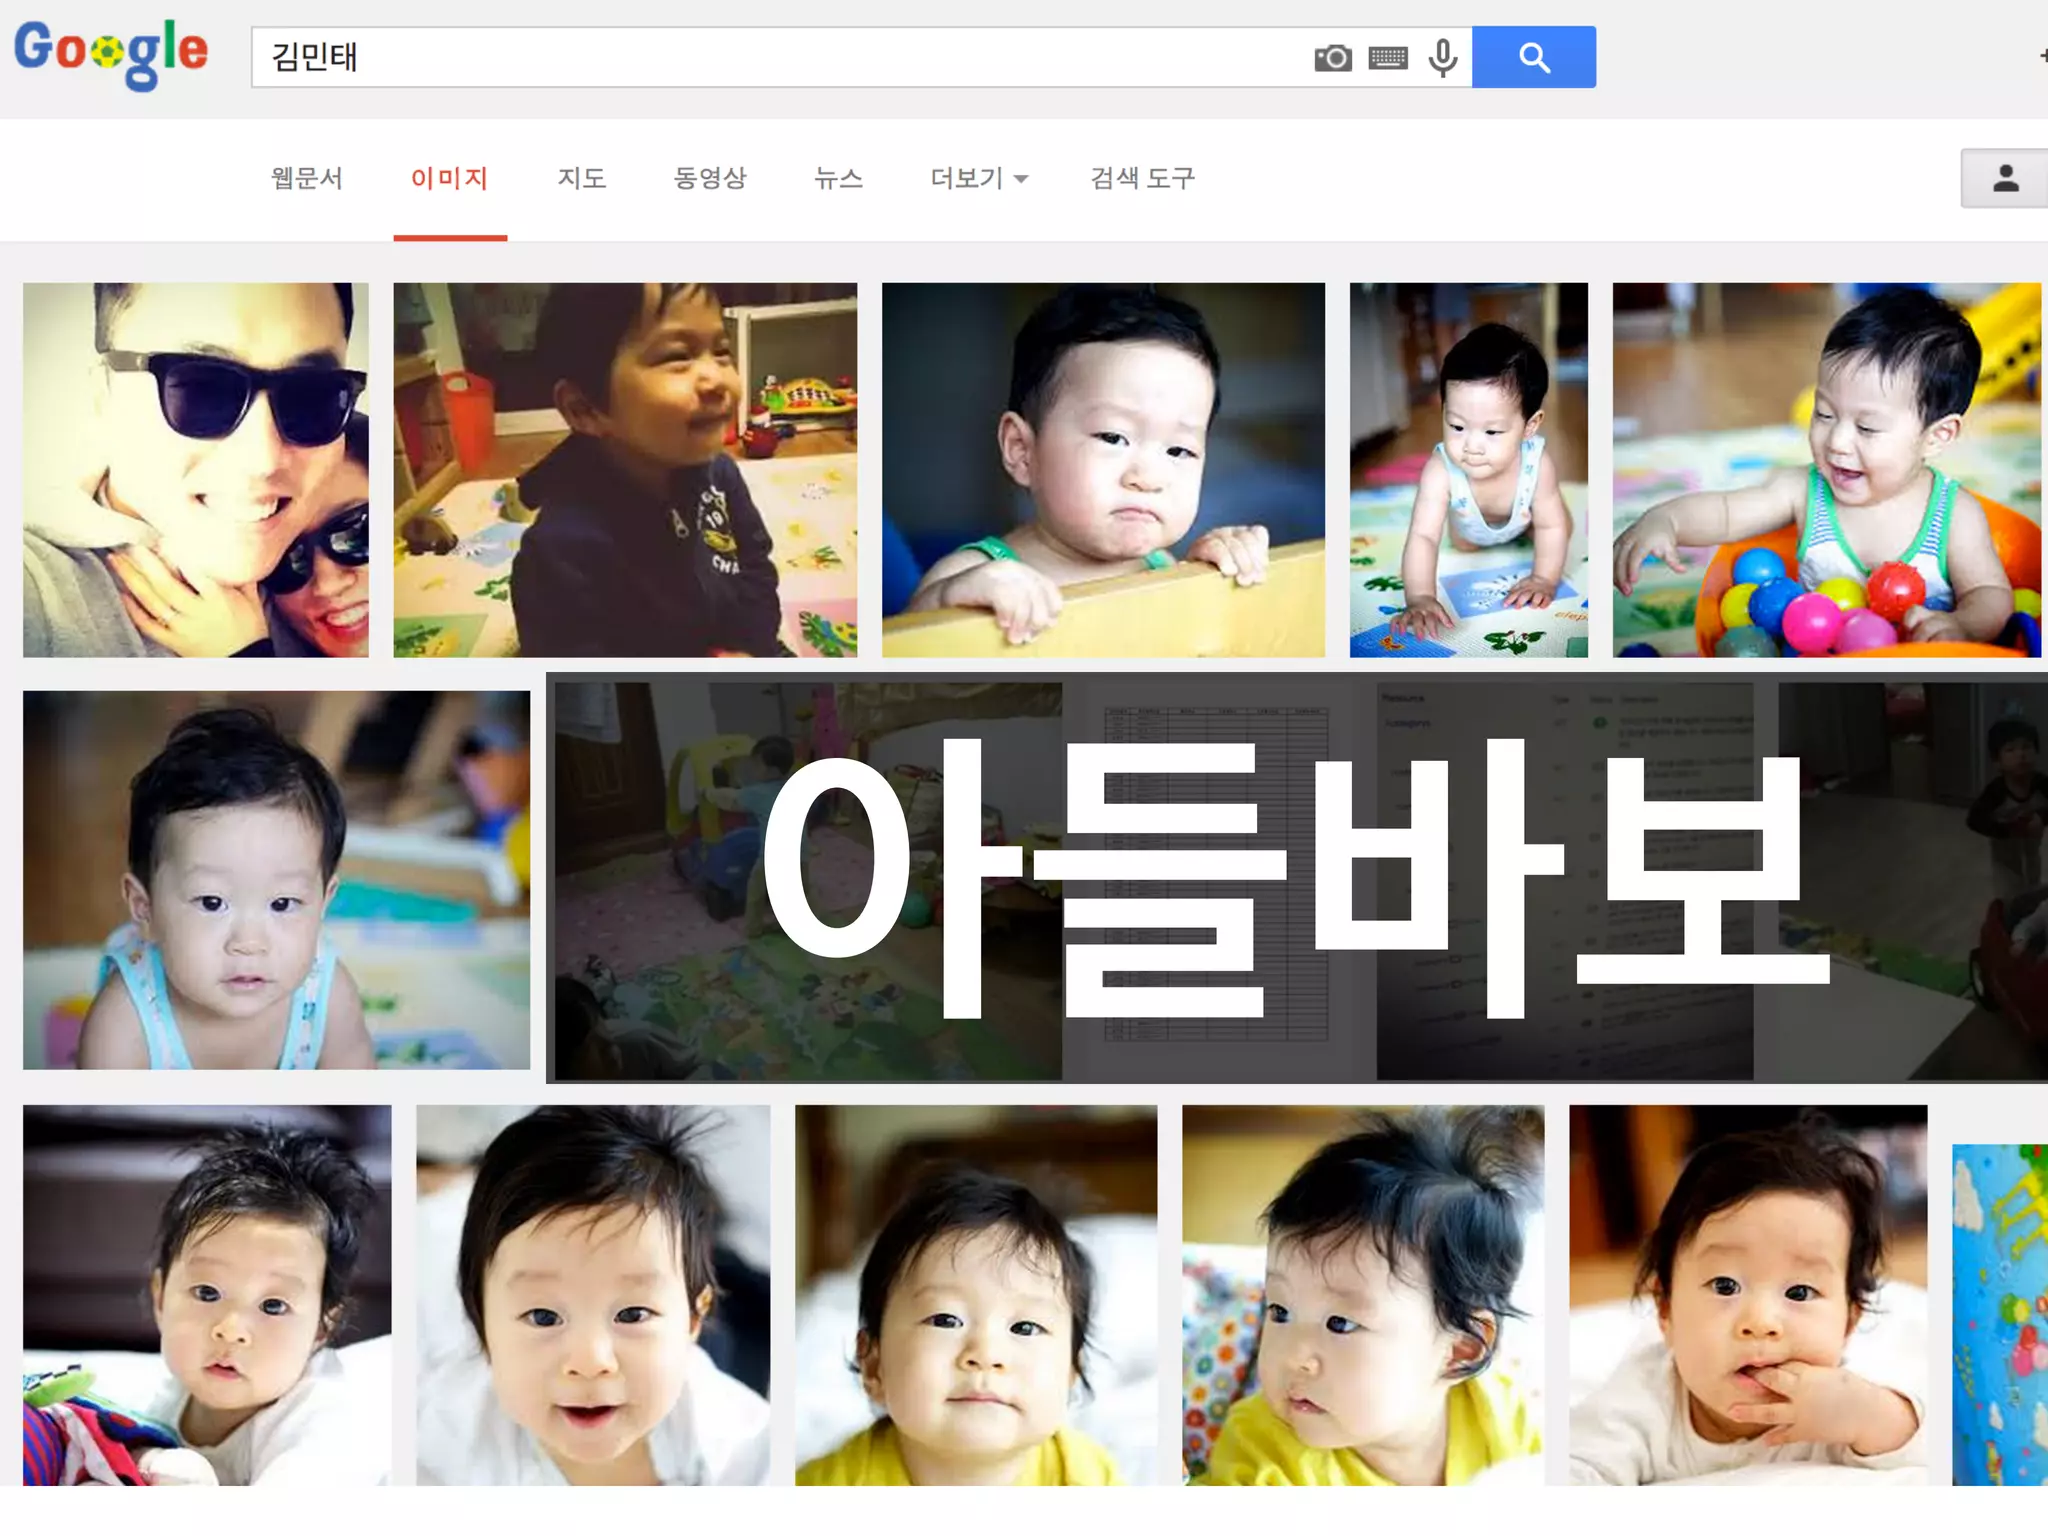Open the 뉴스 tab
The image size is (2048, 1536).
point(838,178)
